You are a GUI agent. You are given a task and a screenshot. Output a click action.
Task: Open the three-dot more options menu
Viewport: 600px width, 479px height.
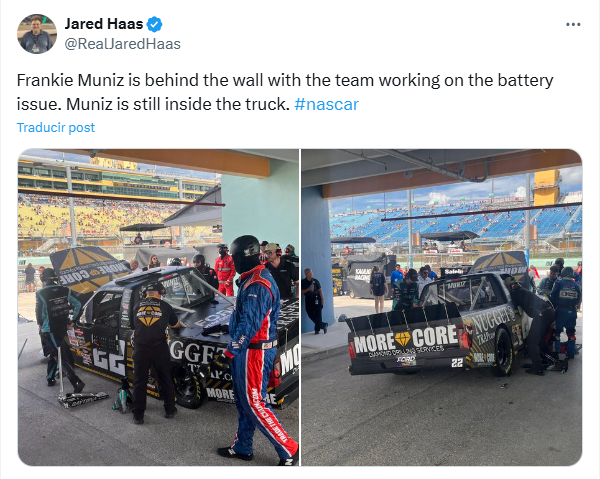(x=573, y=24)
